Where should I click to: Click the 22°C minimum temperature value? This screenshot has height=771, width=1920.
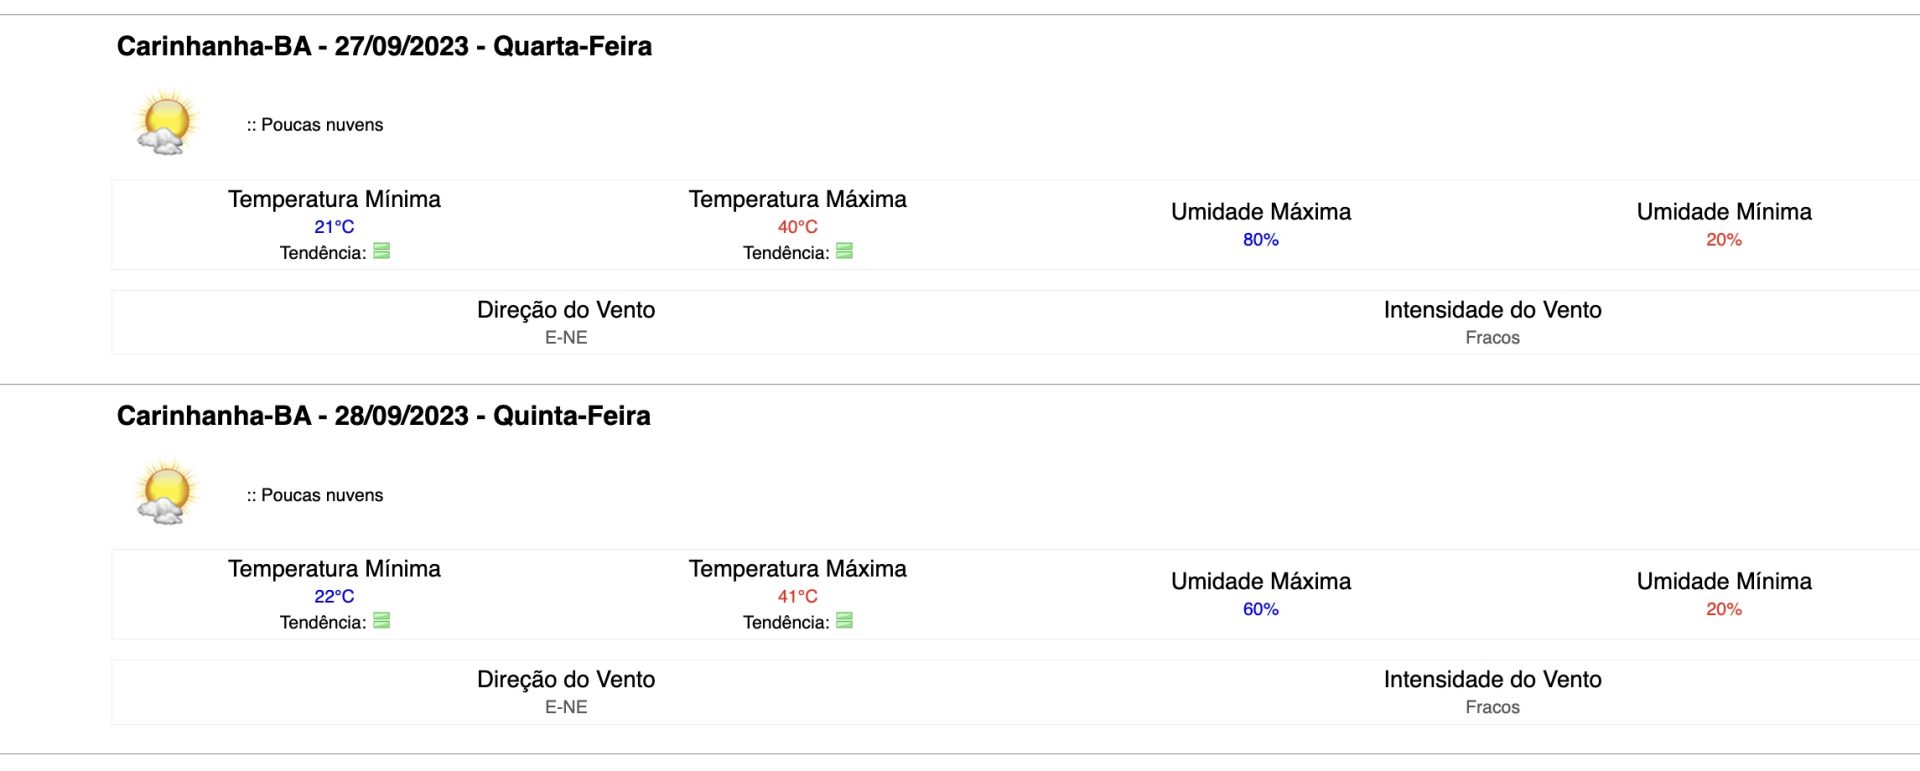click(334, 596)
